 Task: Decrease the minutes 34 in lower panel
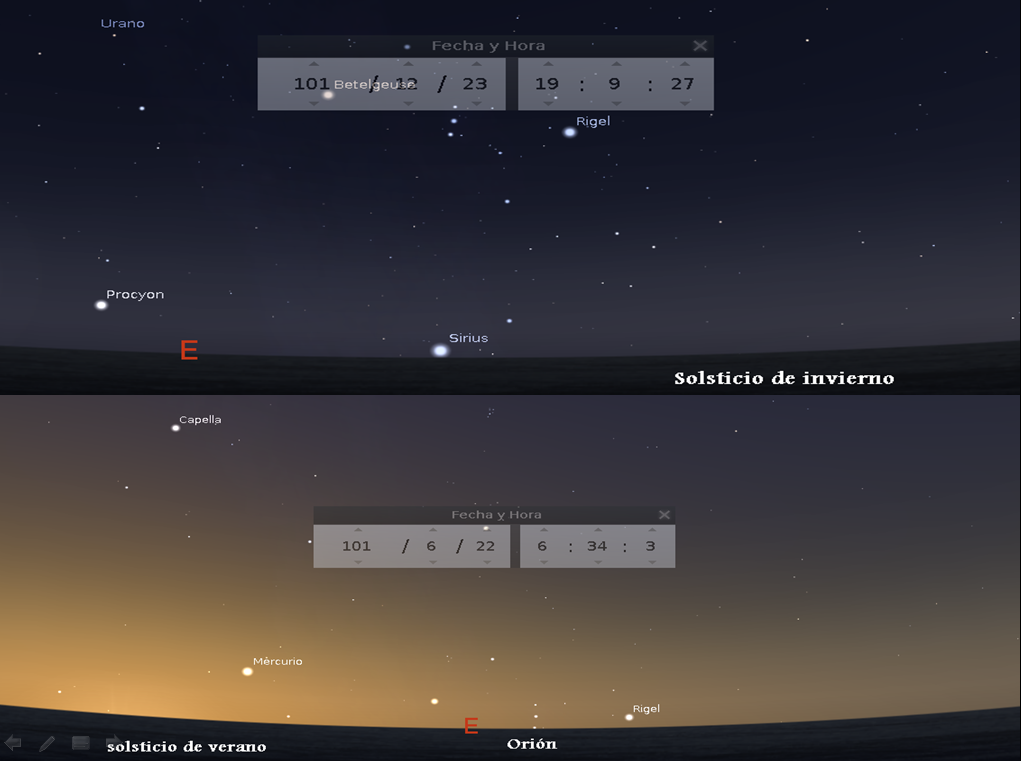click(x=597, y=562)
